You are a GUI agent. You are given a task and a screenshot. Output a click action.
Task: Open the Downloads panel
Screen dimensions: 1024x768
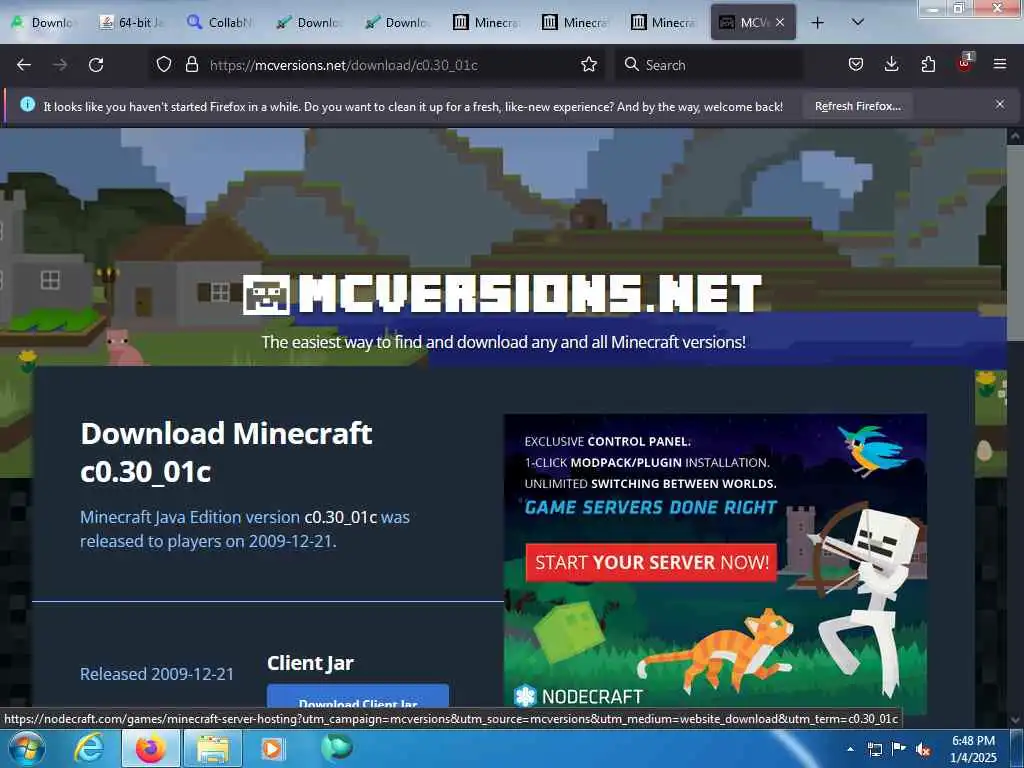(891, 64)
